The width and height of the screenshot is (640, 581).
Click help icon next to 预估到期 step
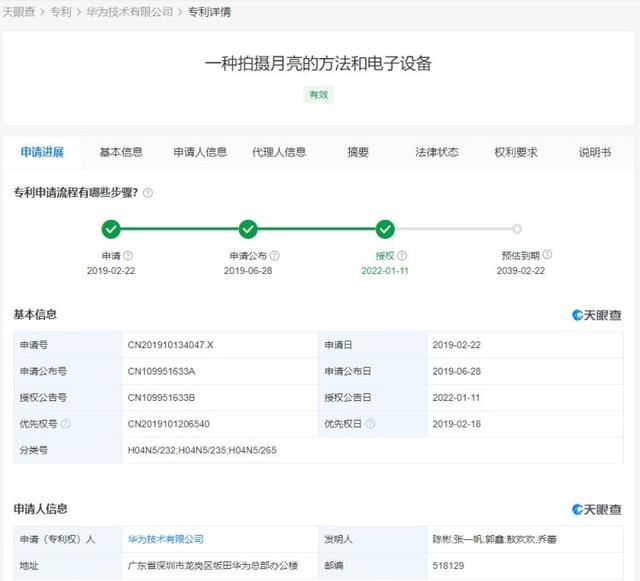547,254
